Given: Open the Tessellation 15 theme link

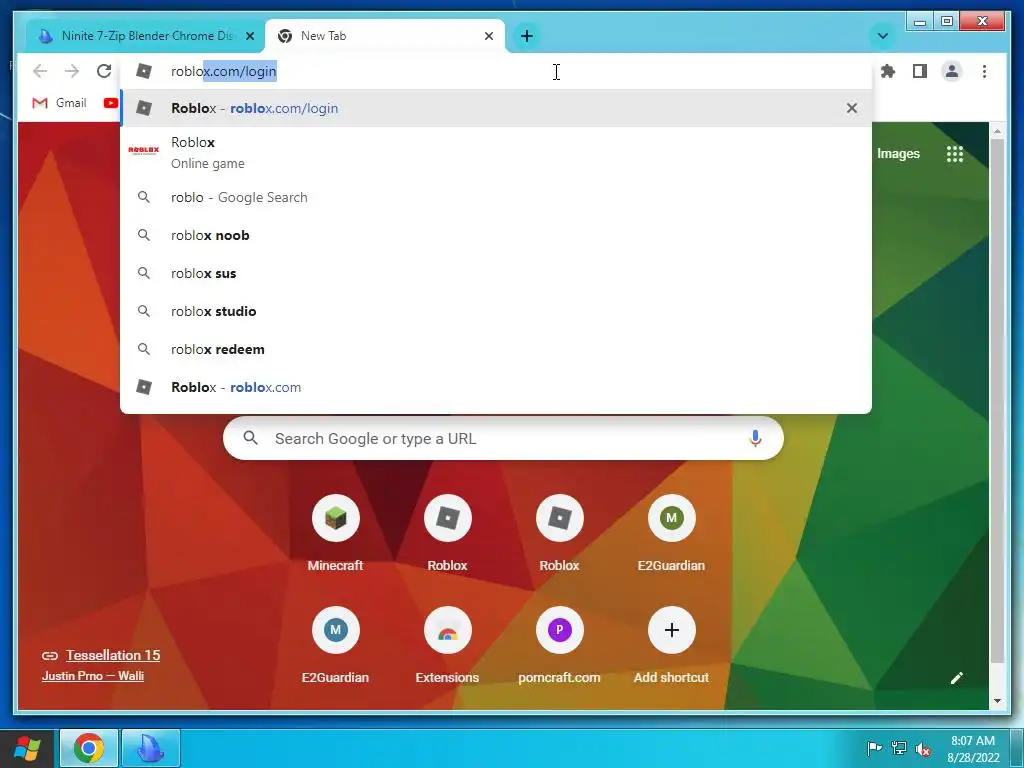Looking at the screenshot, I should (x=113, y=655).
